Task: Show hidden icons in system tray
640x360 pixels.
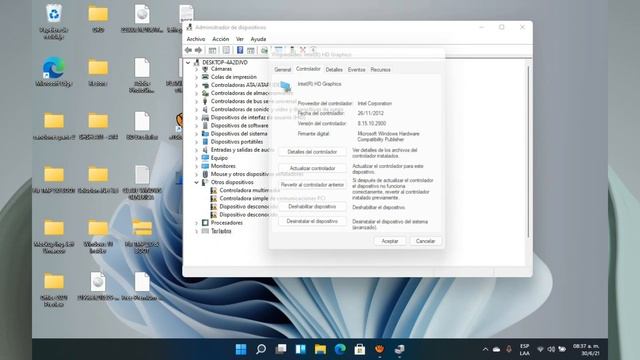Action: point(485,349)
